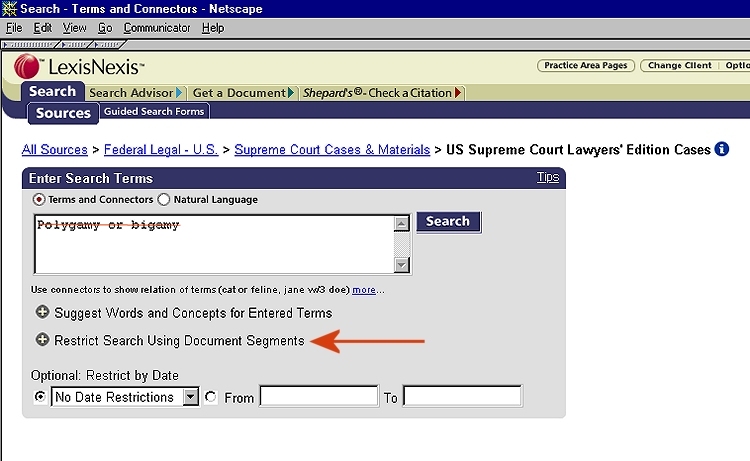Select the Natural Language radio button
The image size is (750, 461).
click(x=164, y=199)
